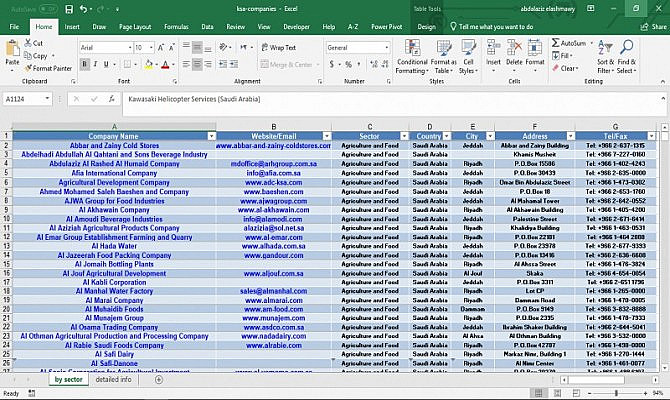Decrease indent of cell
Image resolution: width=670 pixels, height=400 pixels.
[223, 65]
